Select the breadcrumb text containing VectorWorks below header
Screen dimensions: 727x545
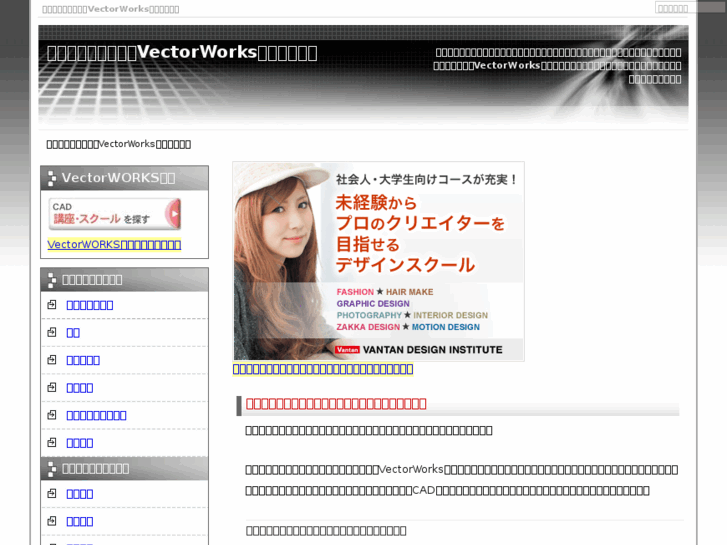119,144
